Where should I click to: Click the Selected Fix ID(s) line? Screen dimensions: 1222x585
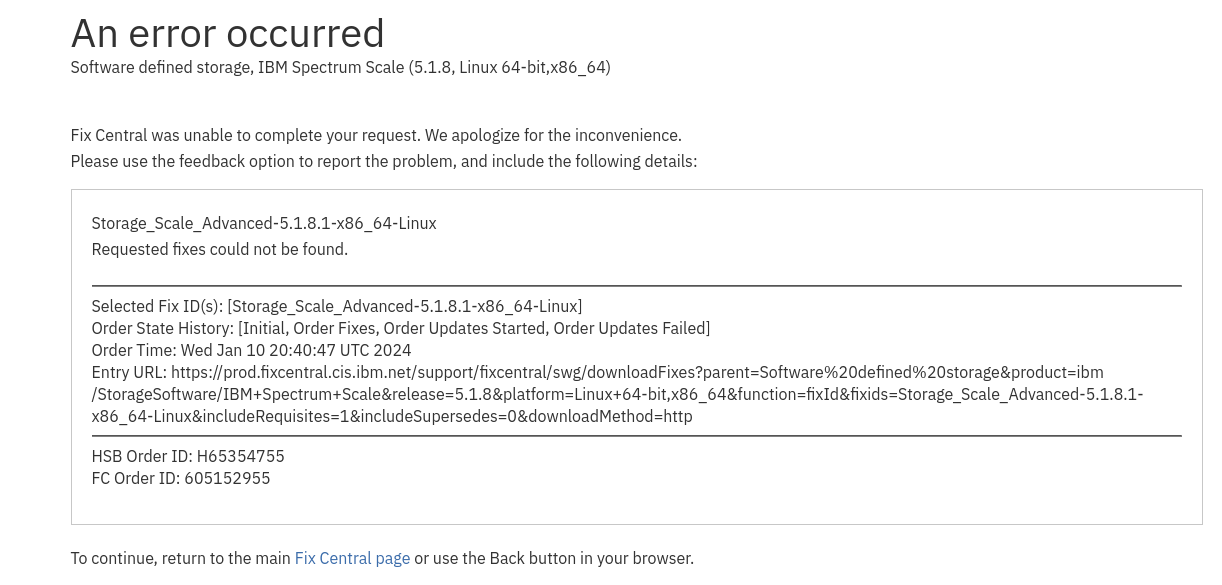pyautogui.click(x=337, y=306)
